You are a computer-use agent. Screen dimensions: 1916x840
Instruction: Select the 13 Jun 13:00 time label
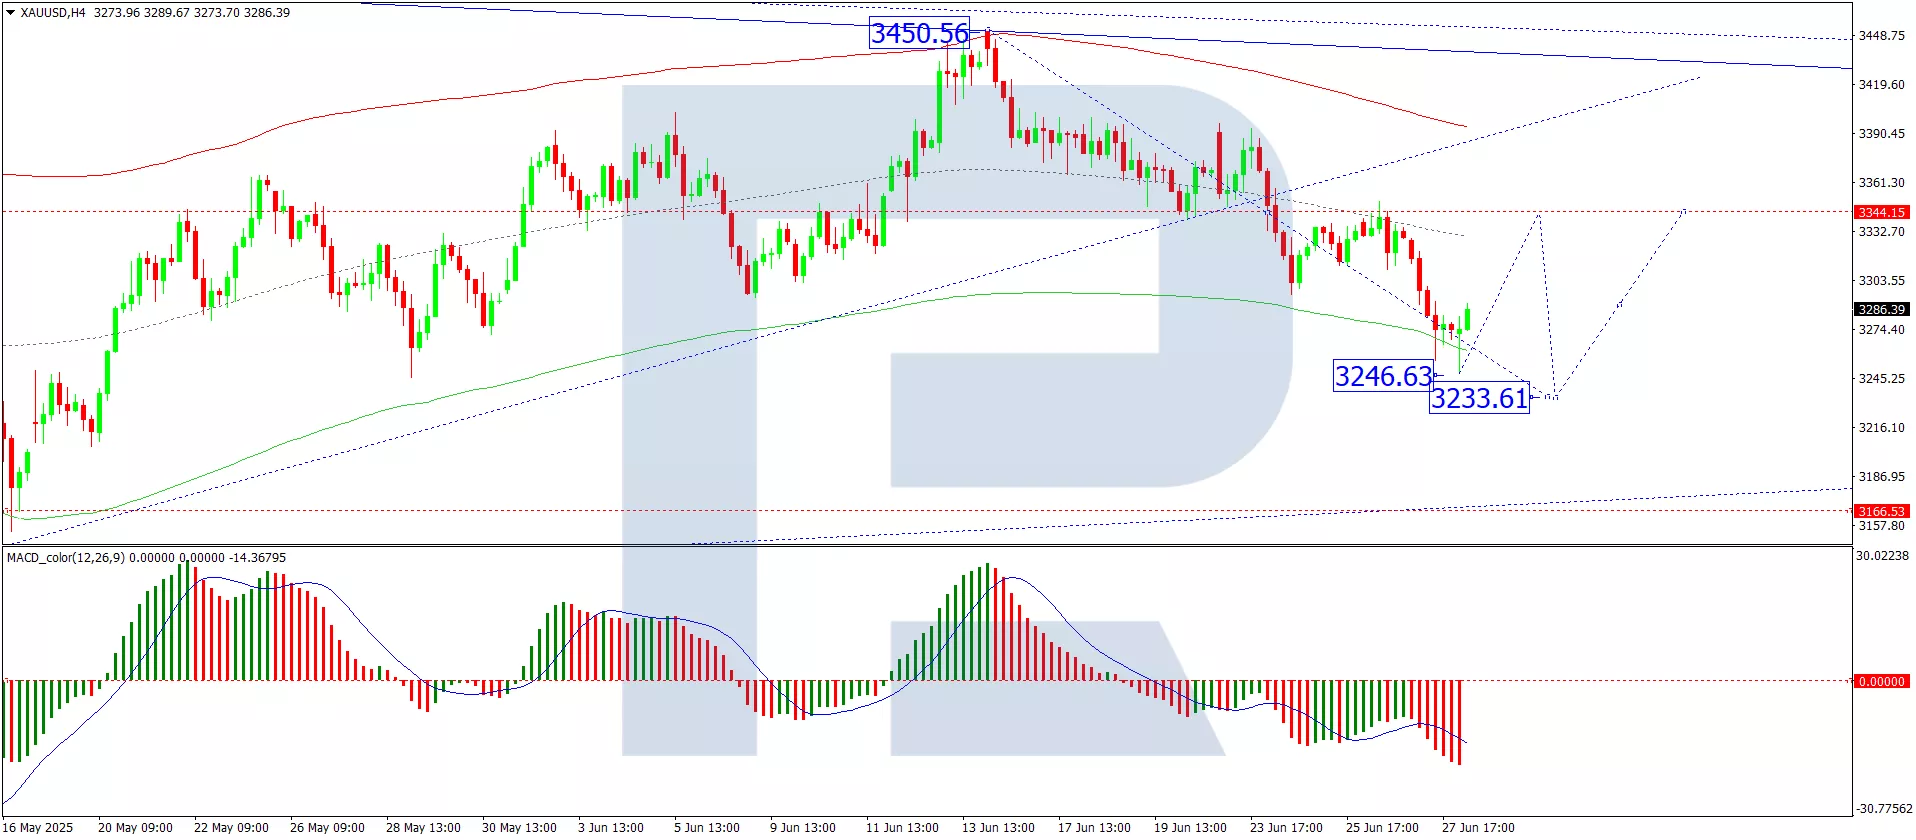pos(998,828)
